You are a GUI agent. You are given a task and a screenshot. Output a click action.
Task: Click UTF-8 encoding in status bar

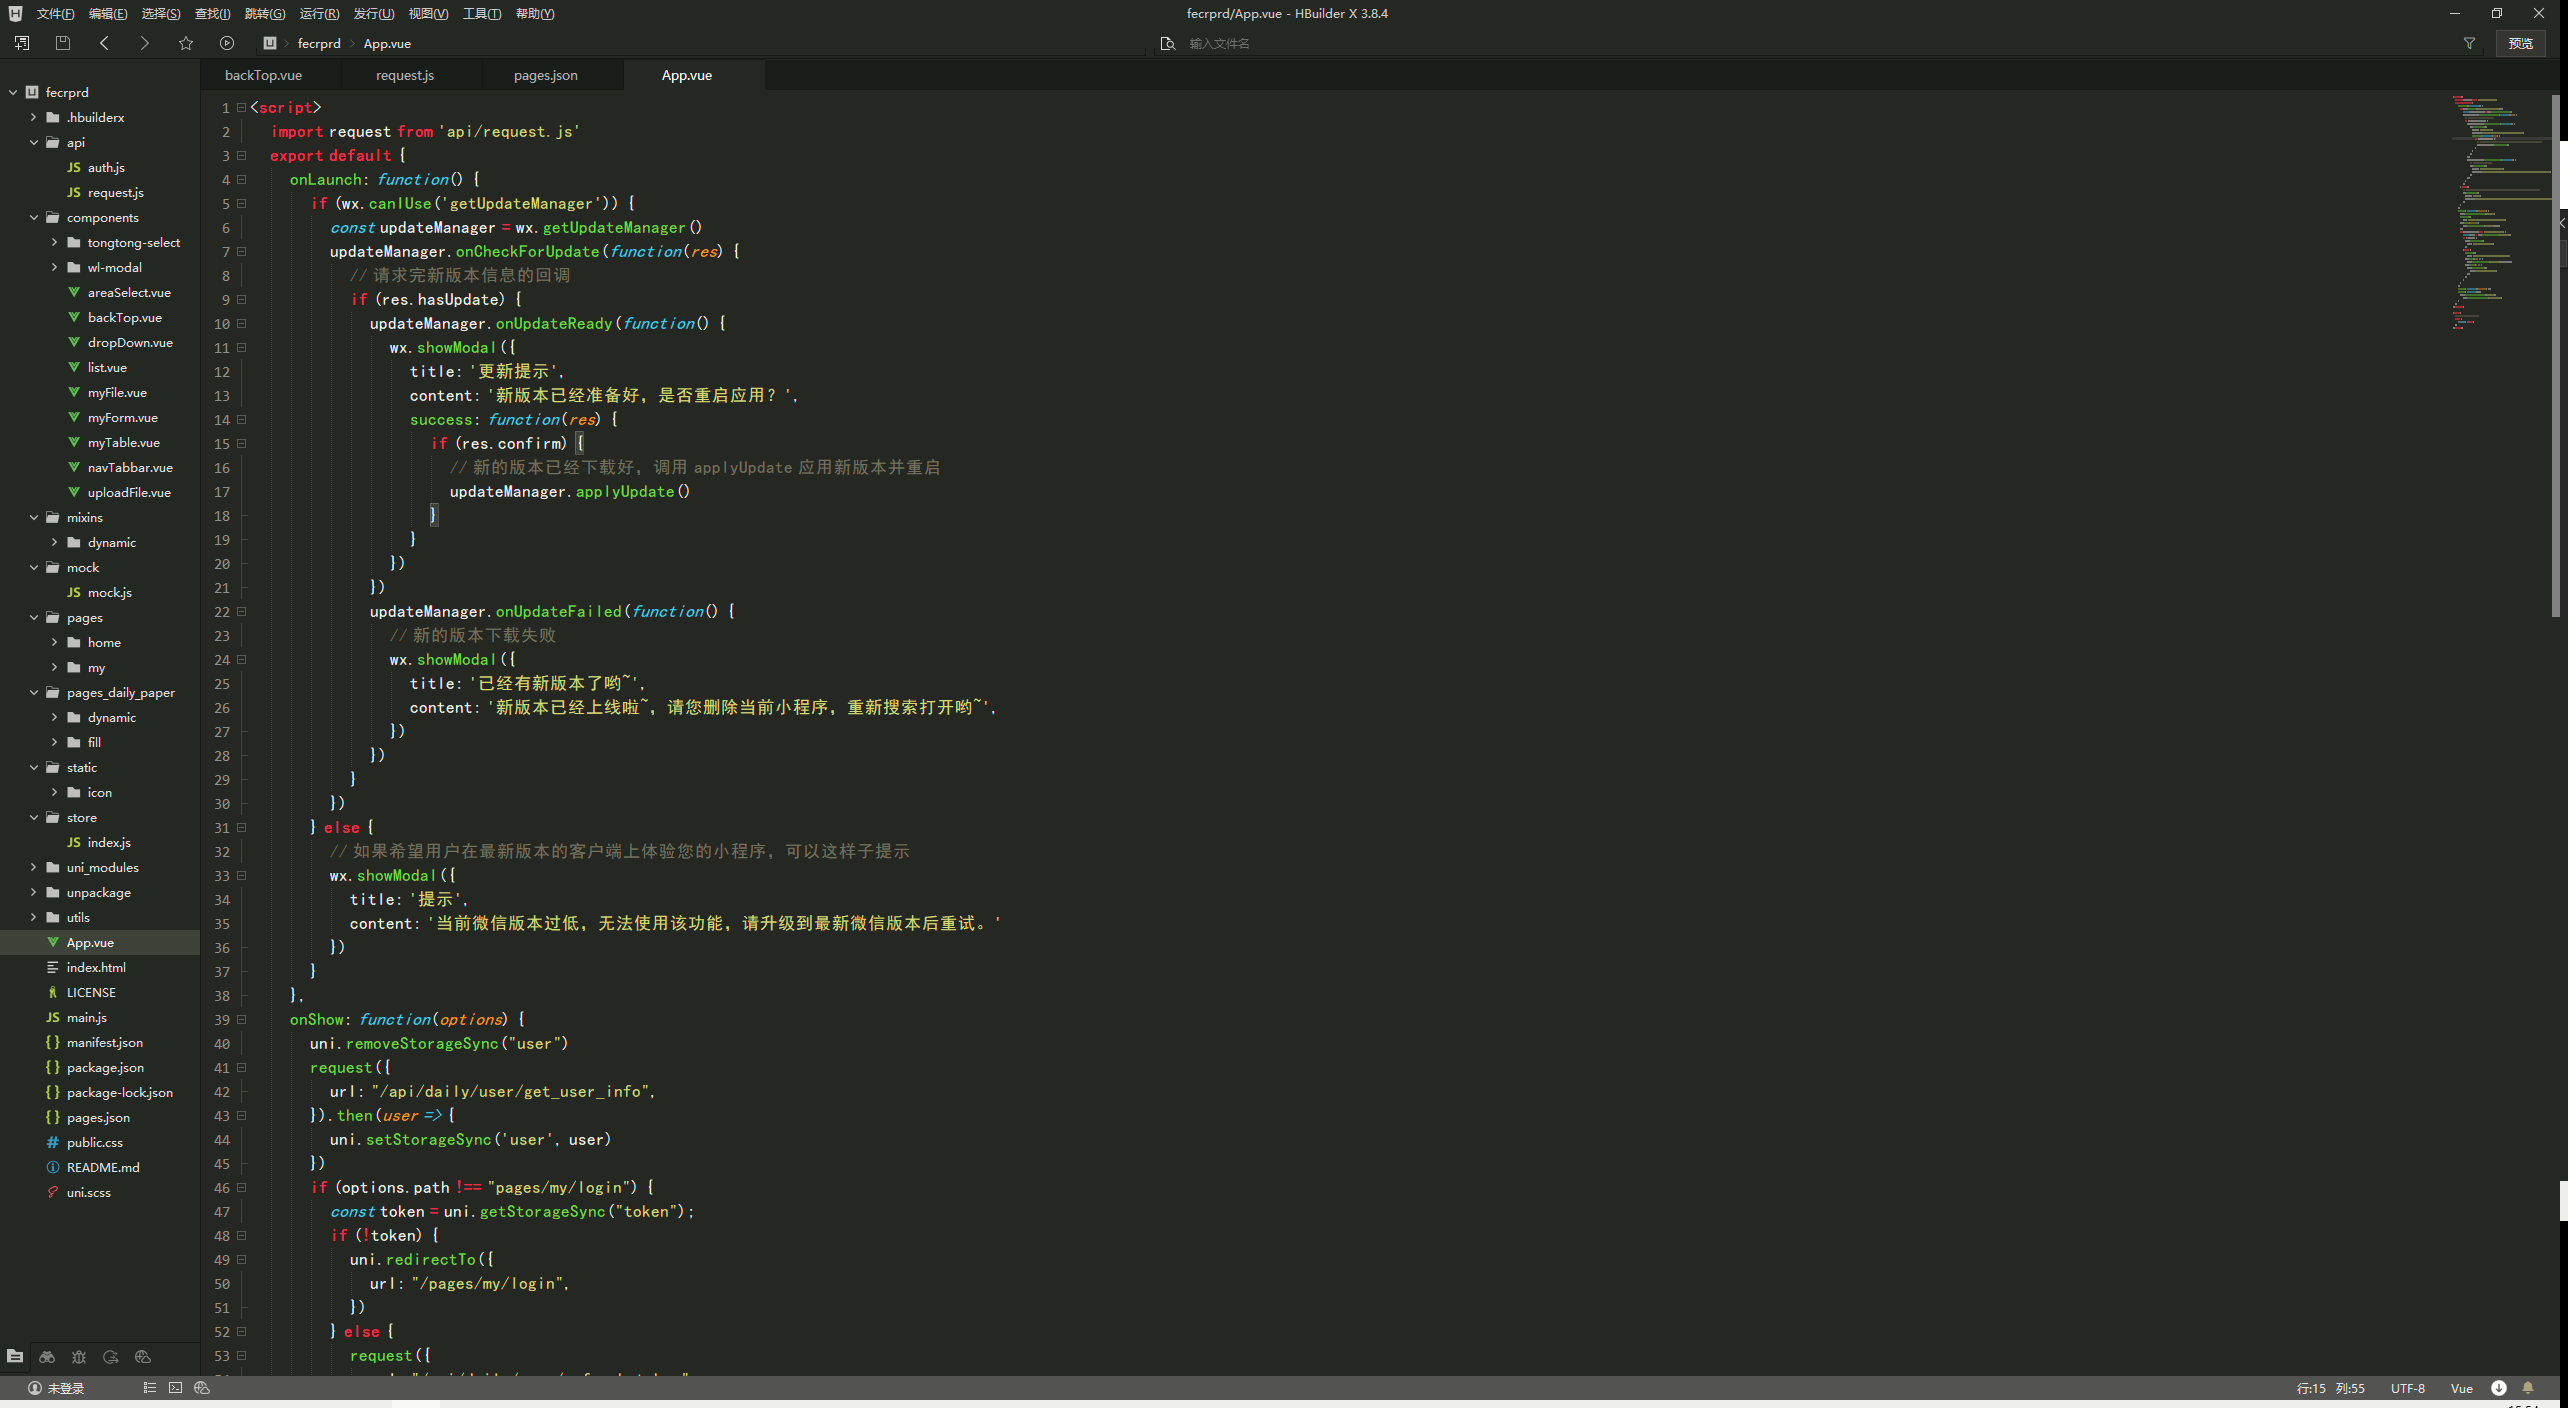[x=2407, y=1388]
